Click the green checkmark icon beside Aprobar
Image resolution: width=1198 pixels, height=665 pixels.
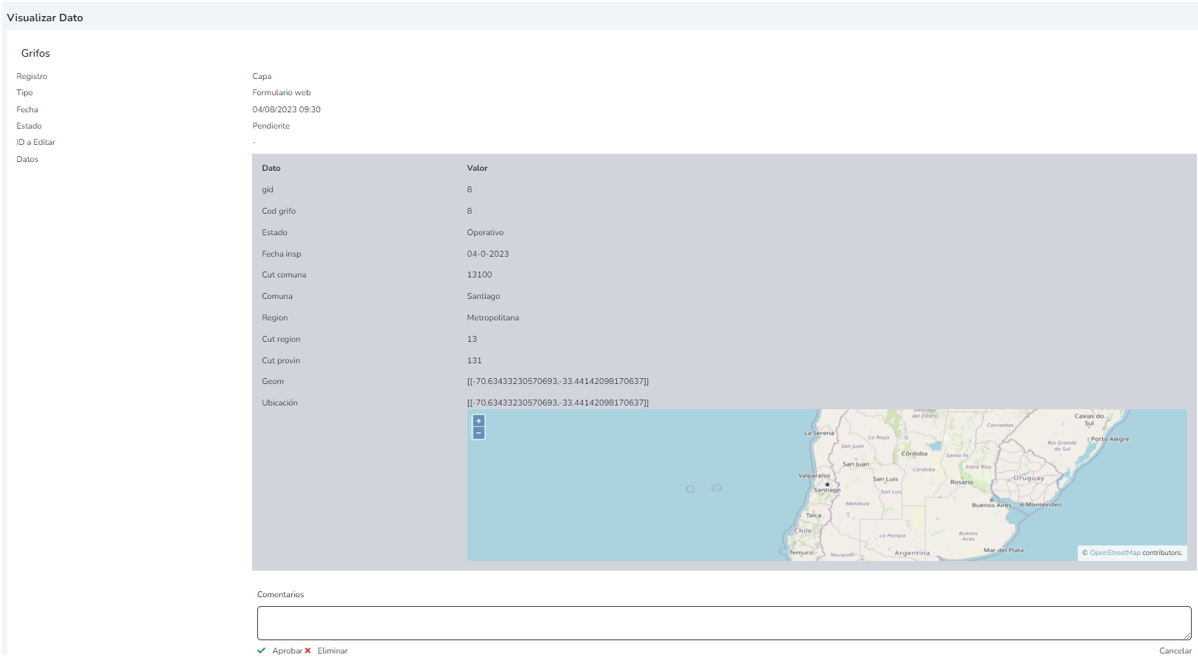[x=261, y=651]
